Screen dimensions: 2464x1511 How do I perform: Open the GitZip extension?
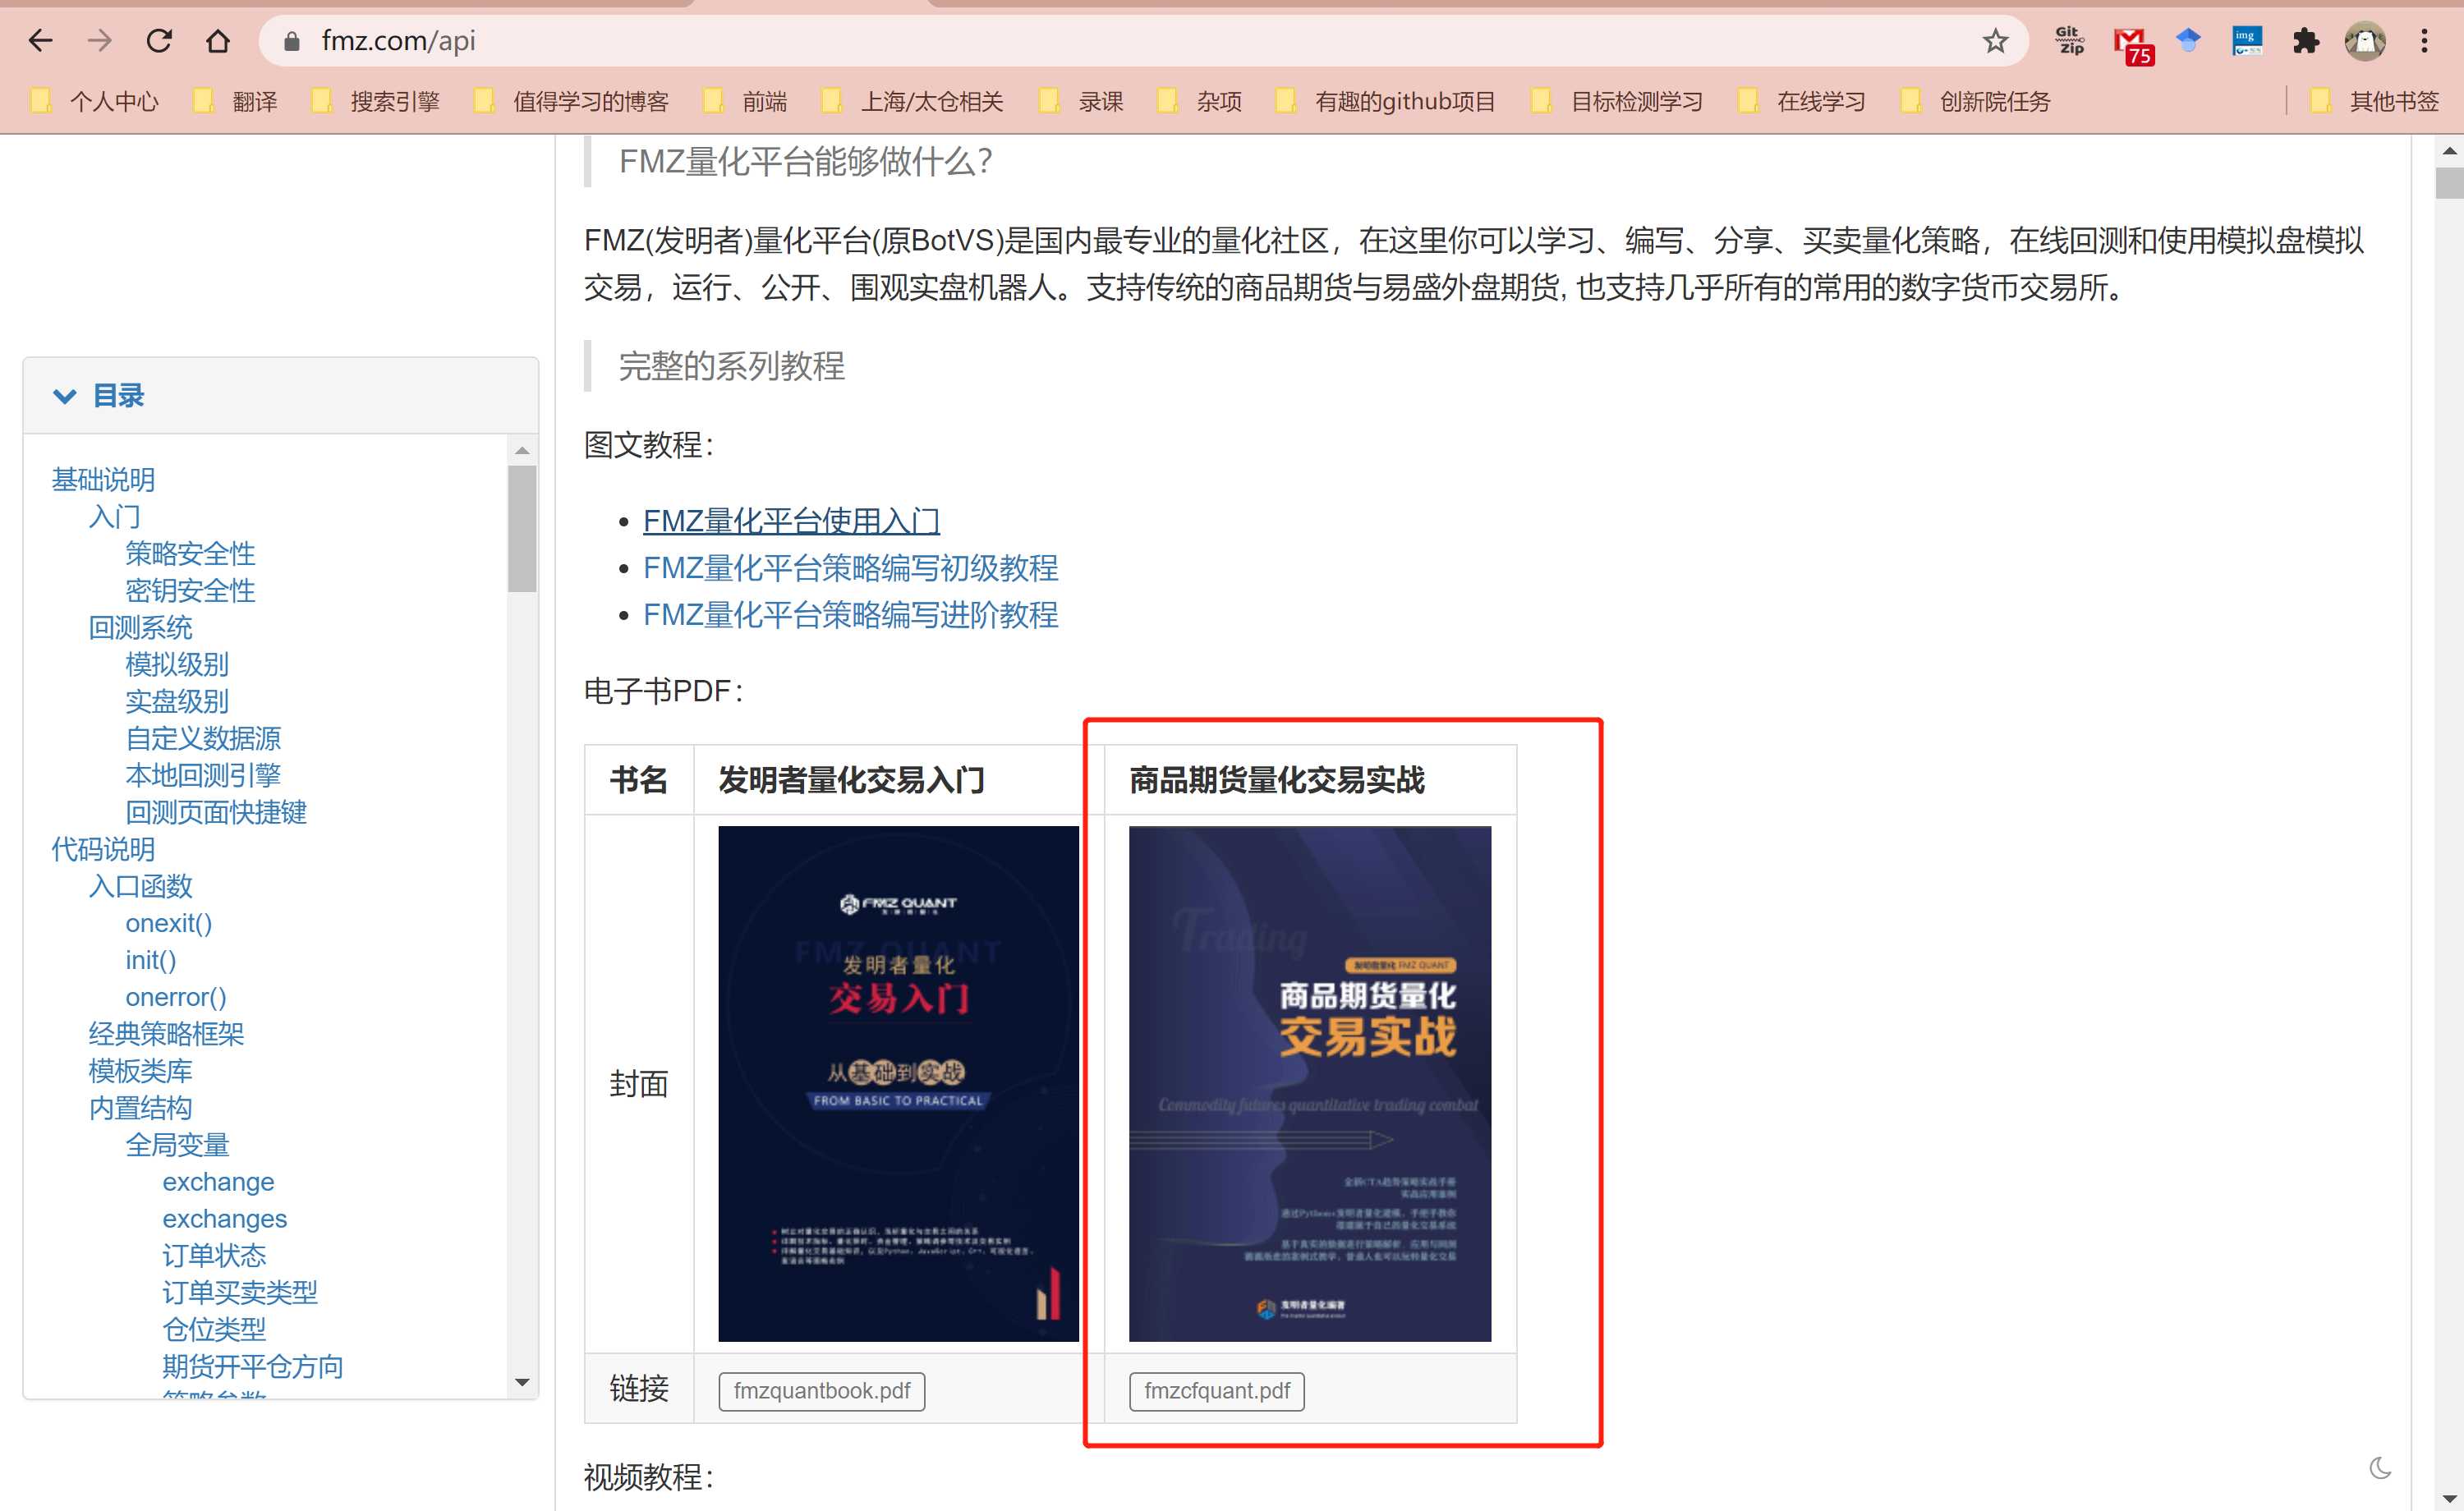pos(2068,41)
